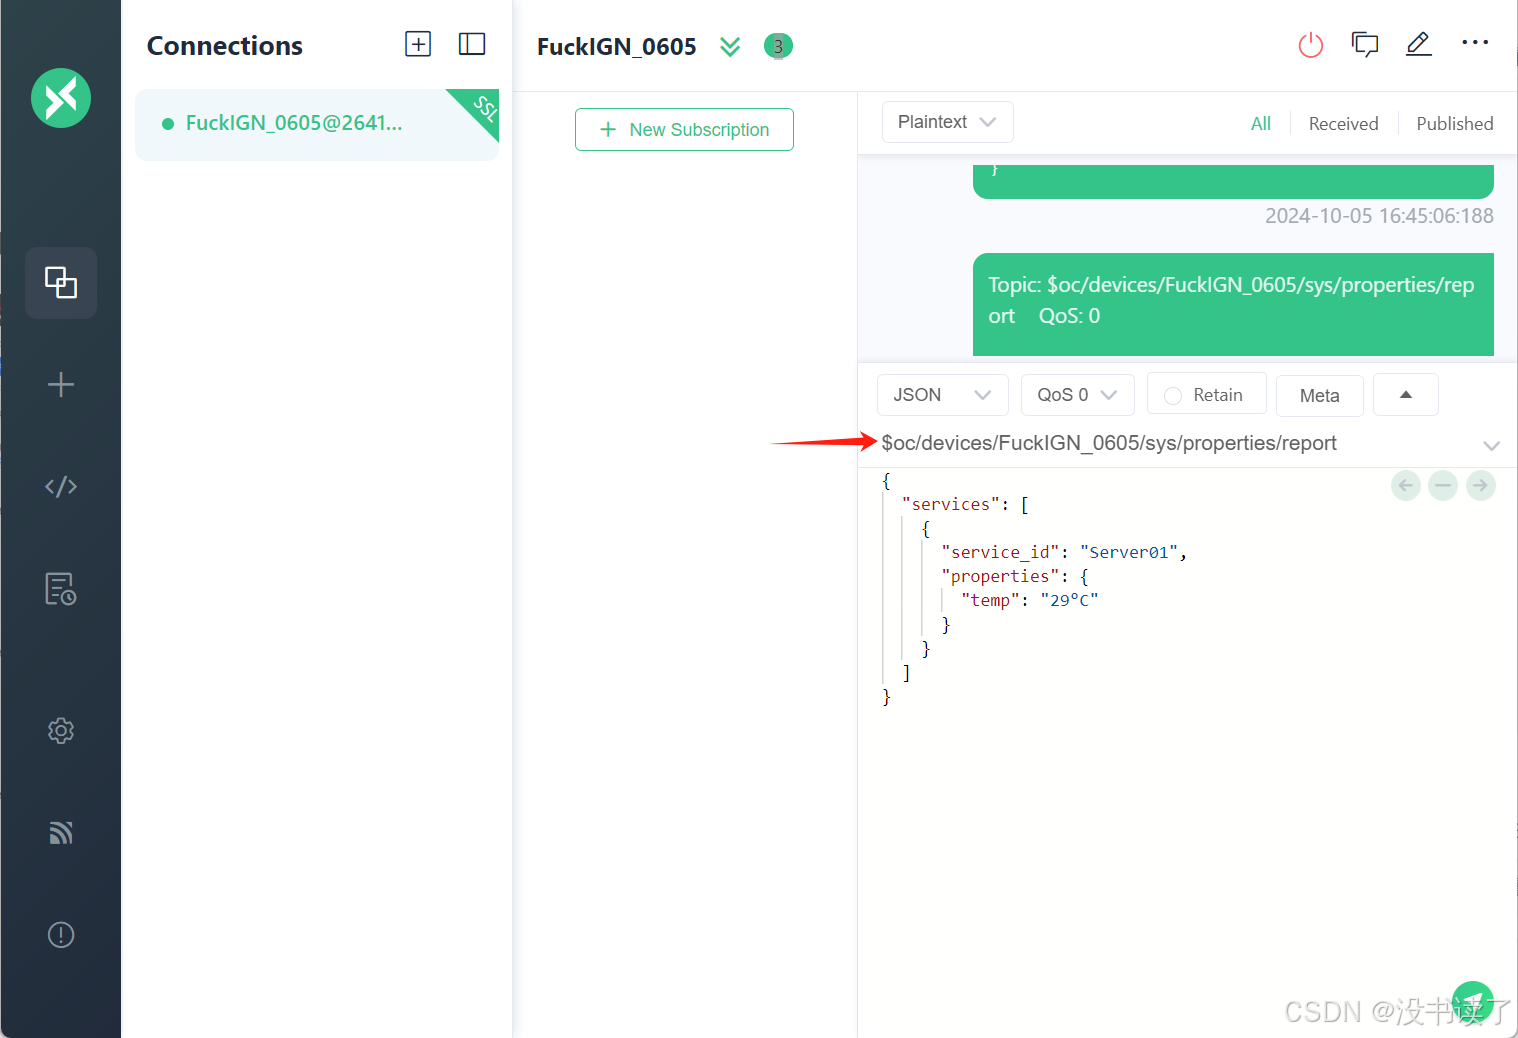
Task: Click the green message count badge 3
Action: point(778,46)
